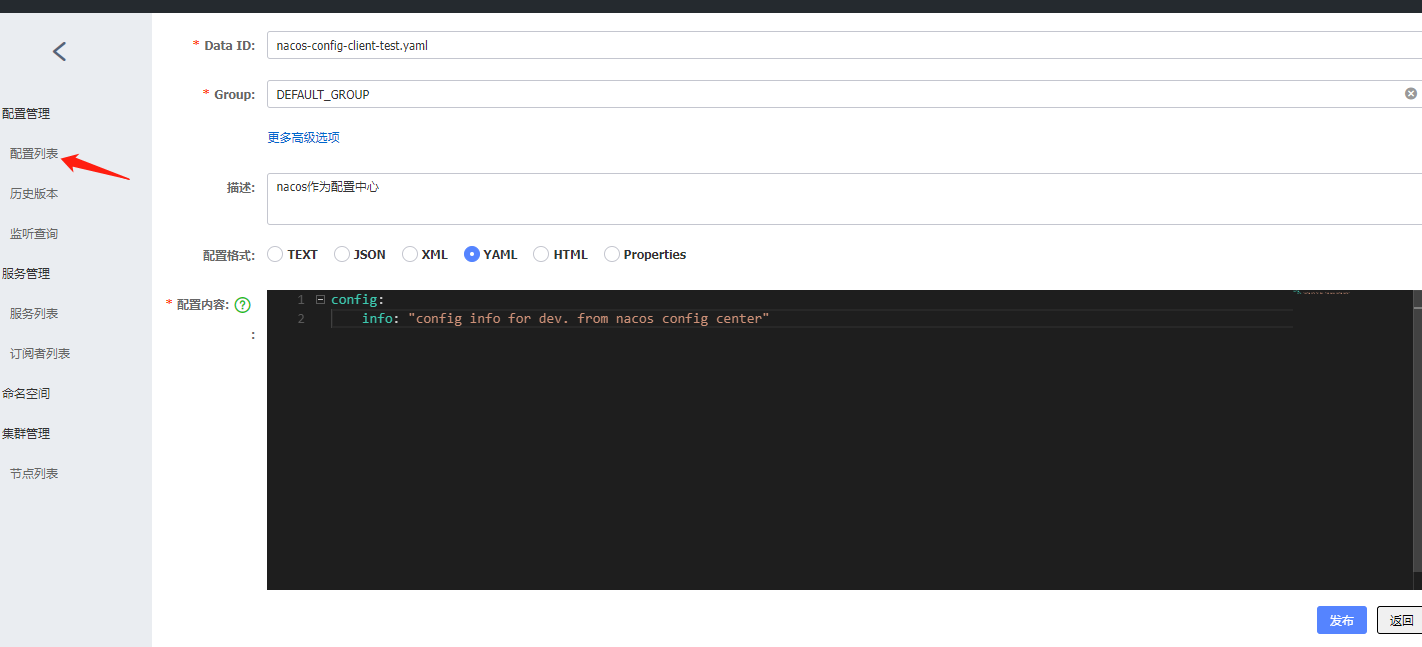Select XML format radio button

(410, 254)
